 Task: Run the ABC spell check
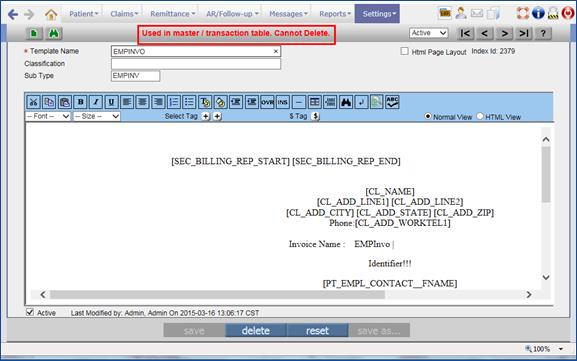coord(392,102)
